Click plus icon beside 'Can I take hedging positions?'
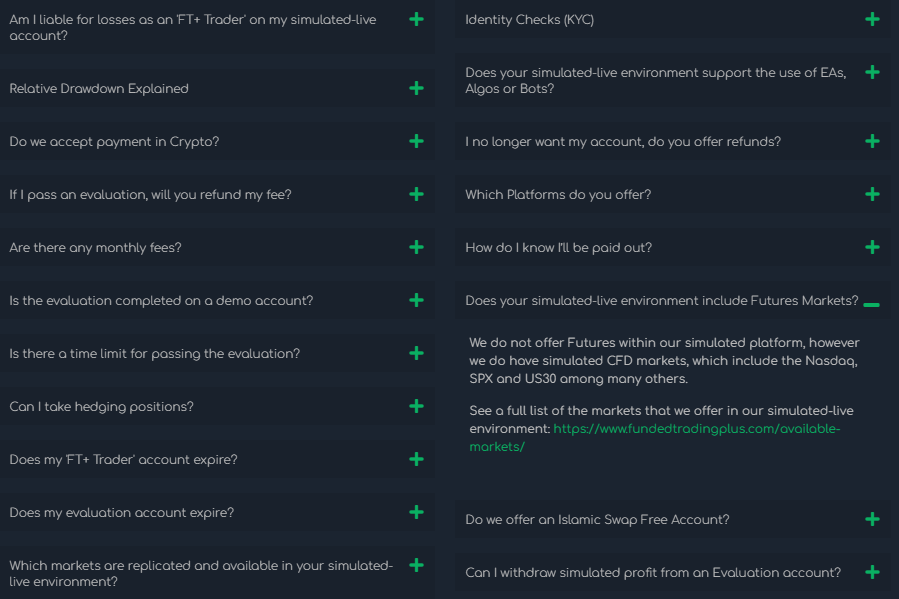Image resolution: width=899 pixels, height=599 pixels. [x=416, y=406]
